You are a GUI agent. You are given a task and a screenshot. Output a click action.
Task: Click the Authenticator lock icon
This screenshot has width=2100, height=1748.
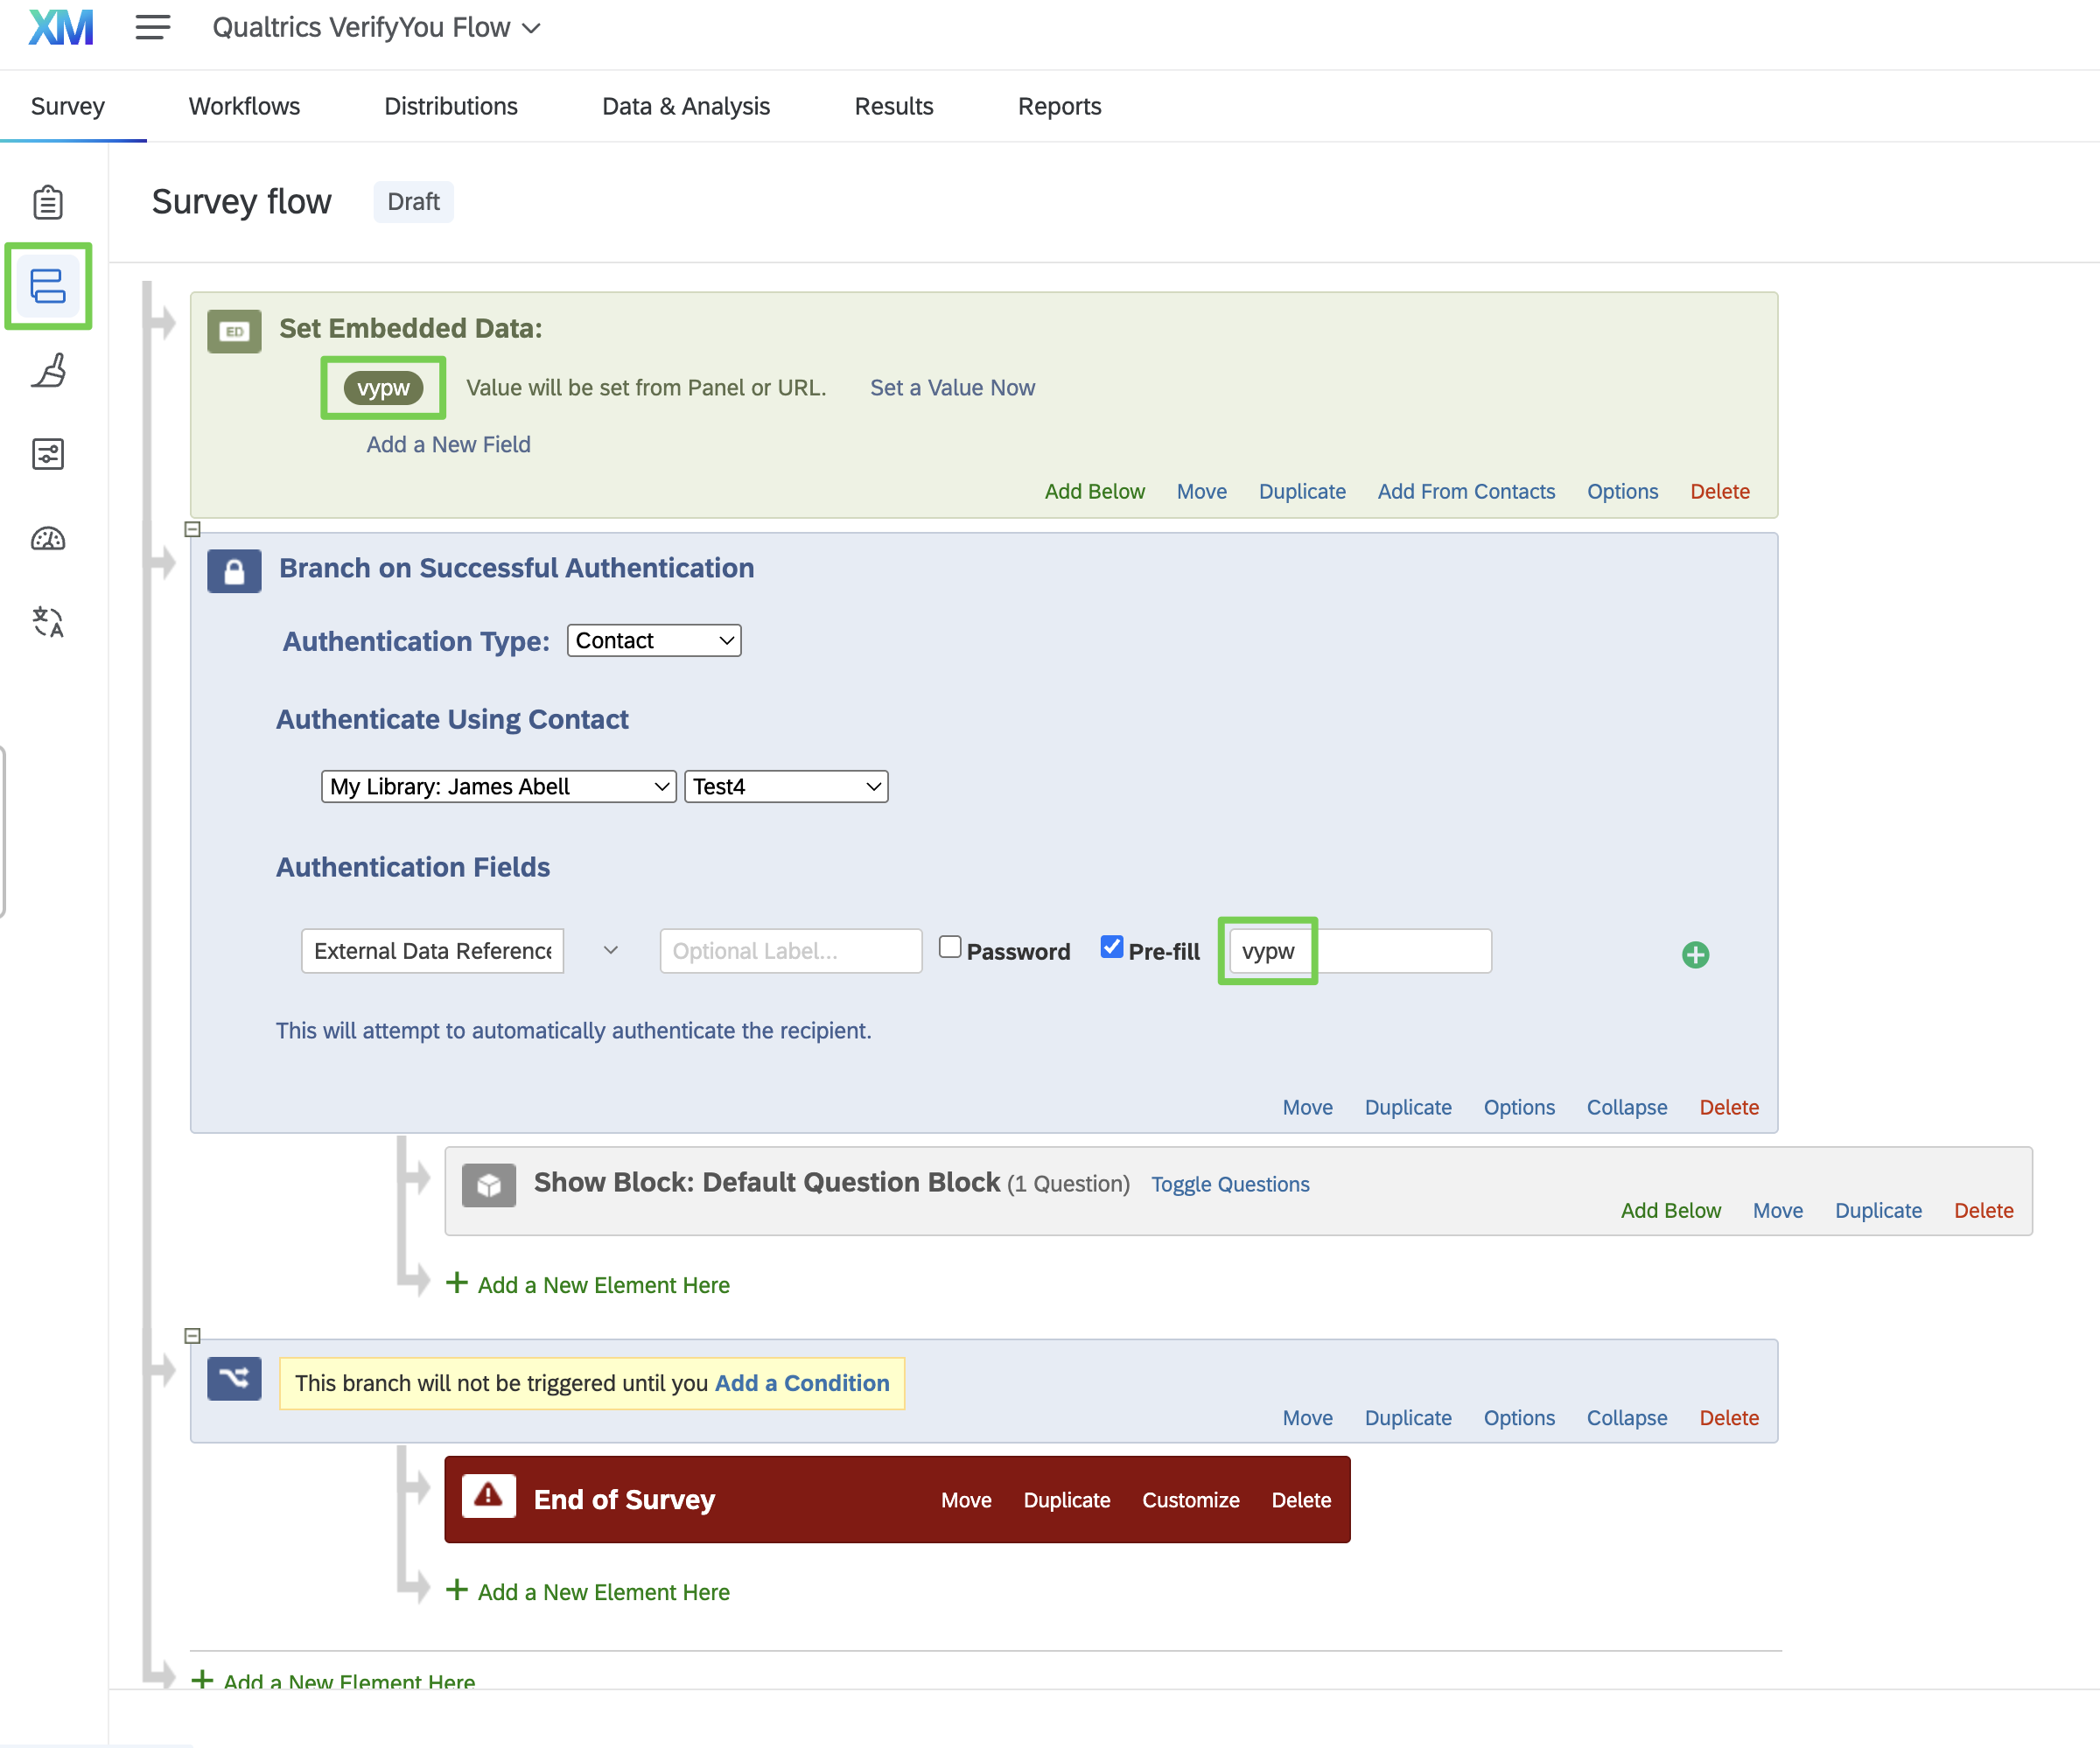[234, 571]
